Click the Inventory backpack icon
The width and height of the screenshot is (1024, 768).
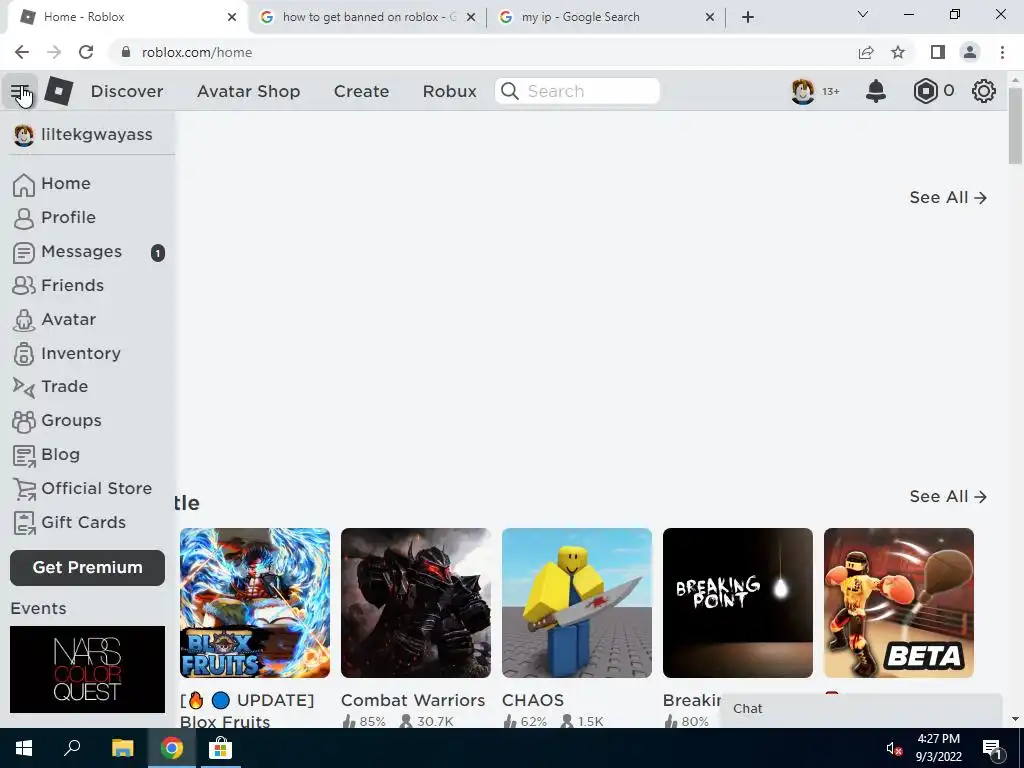click(x=24, y=353)
